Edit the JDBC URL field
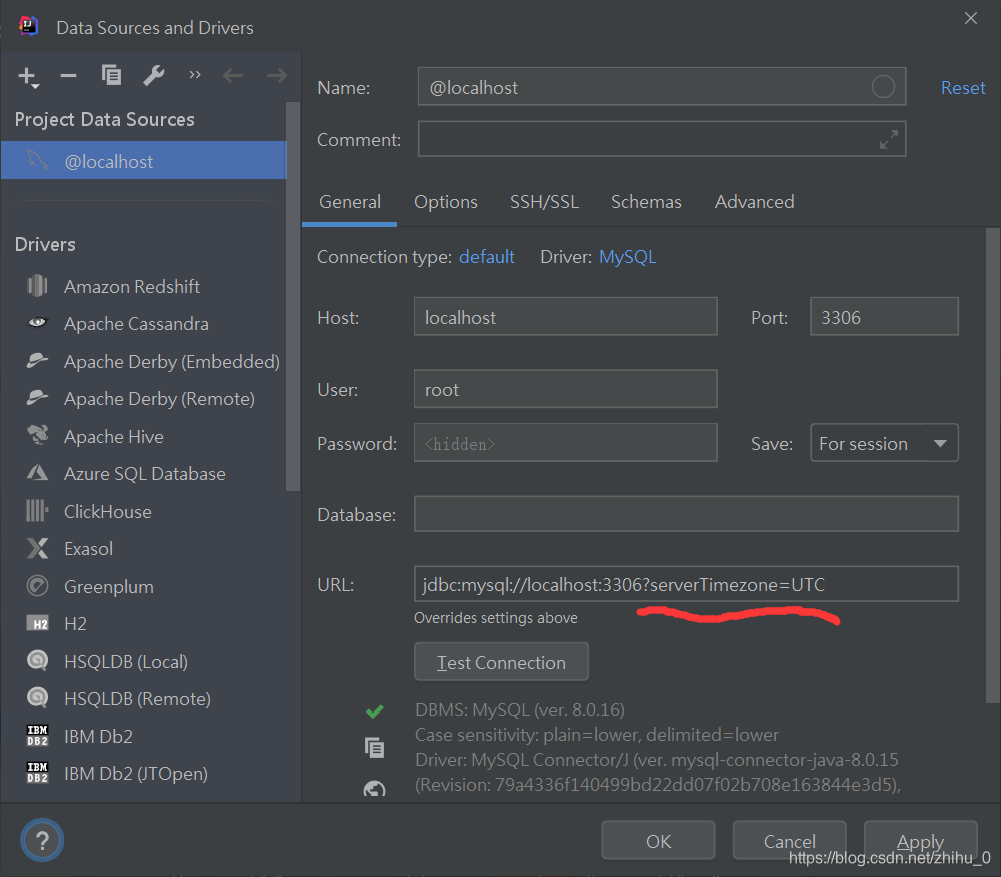Image resolution: width=1001 pixels, height=877 pixels. coord(686,584)
